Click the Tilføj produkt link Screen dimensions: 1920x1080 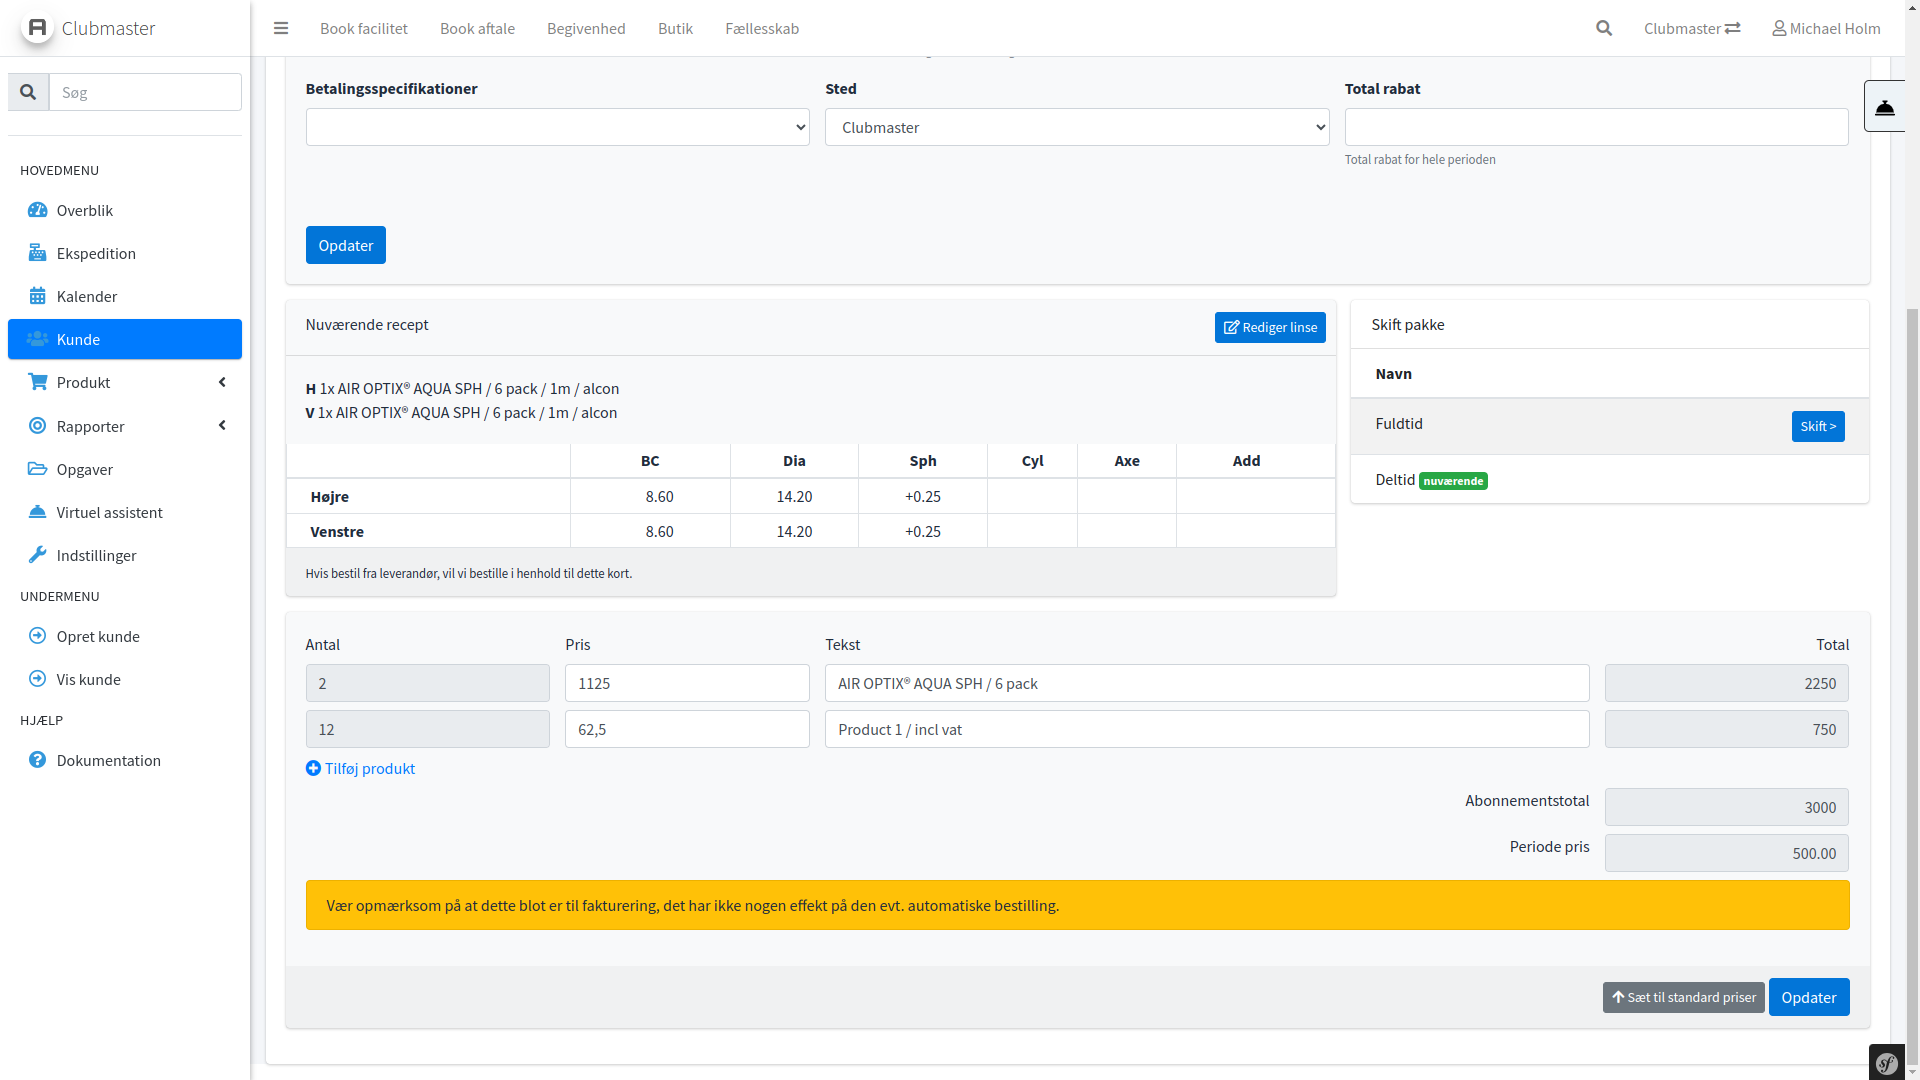pos(360,768)
